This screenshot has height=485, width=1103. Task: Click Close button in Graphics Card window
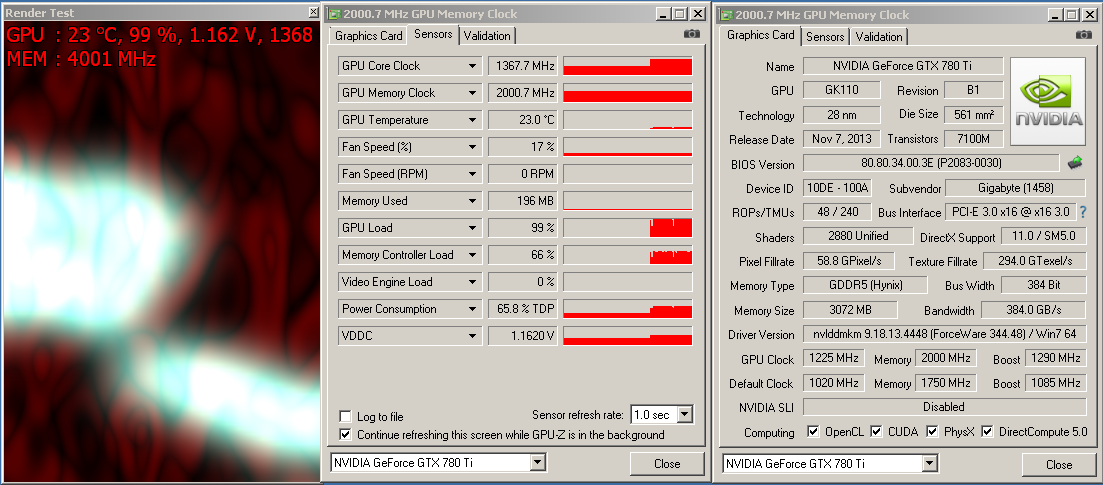click(x=1059, y=465)
